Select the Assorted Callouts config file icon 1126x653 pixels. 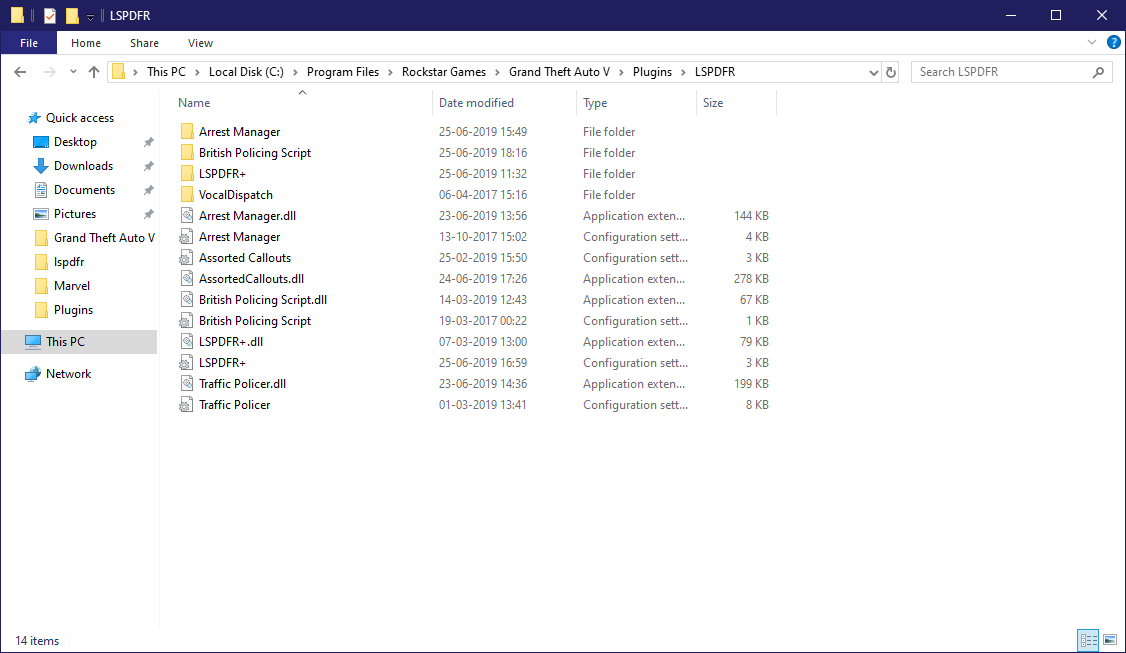pyautogui.click(x=186, y=257)
